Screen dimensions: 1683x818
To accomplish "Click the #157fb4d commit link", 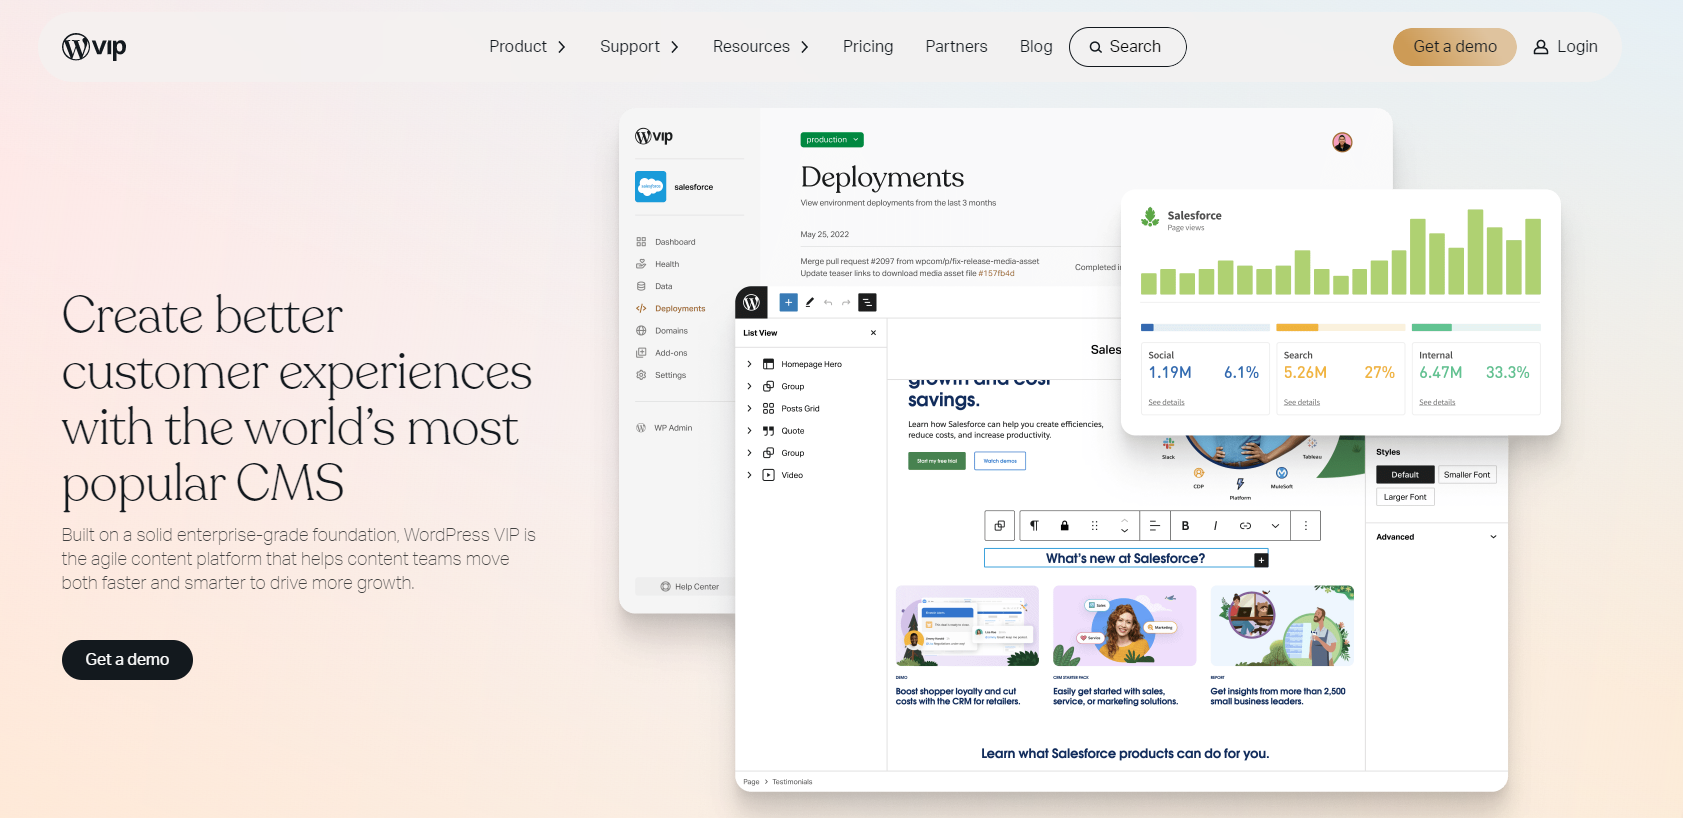I will tap(996, 273).
